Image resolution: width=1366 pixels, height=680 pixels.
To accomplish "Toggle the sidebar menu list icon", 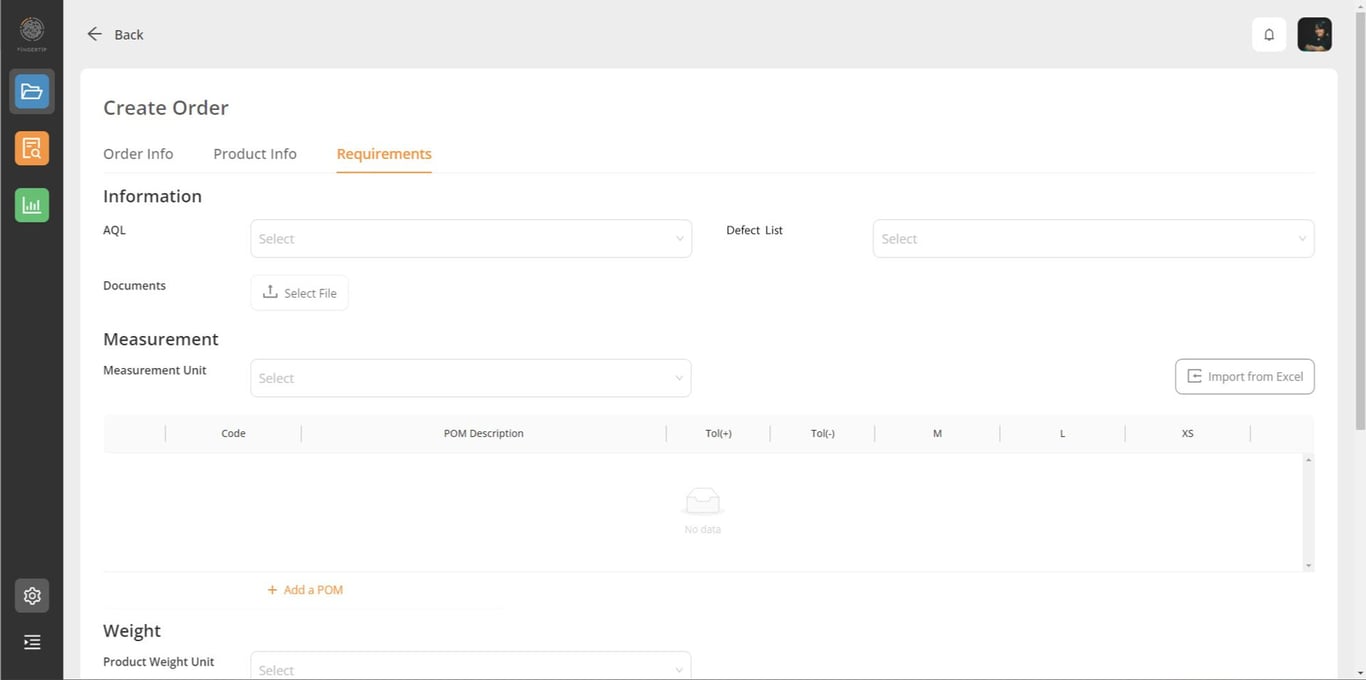I will tap(32, 642).
